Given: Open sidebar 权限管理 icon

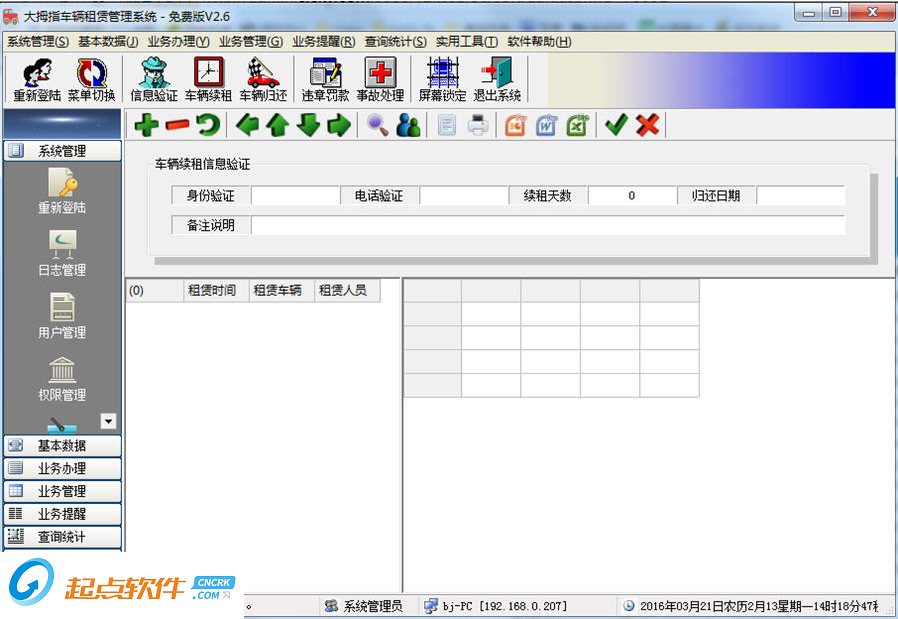Looking at the screenshot, I should [x=62, y=378].
